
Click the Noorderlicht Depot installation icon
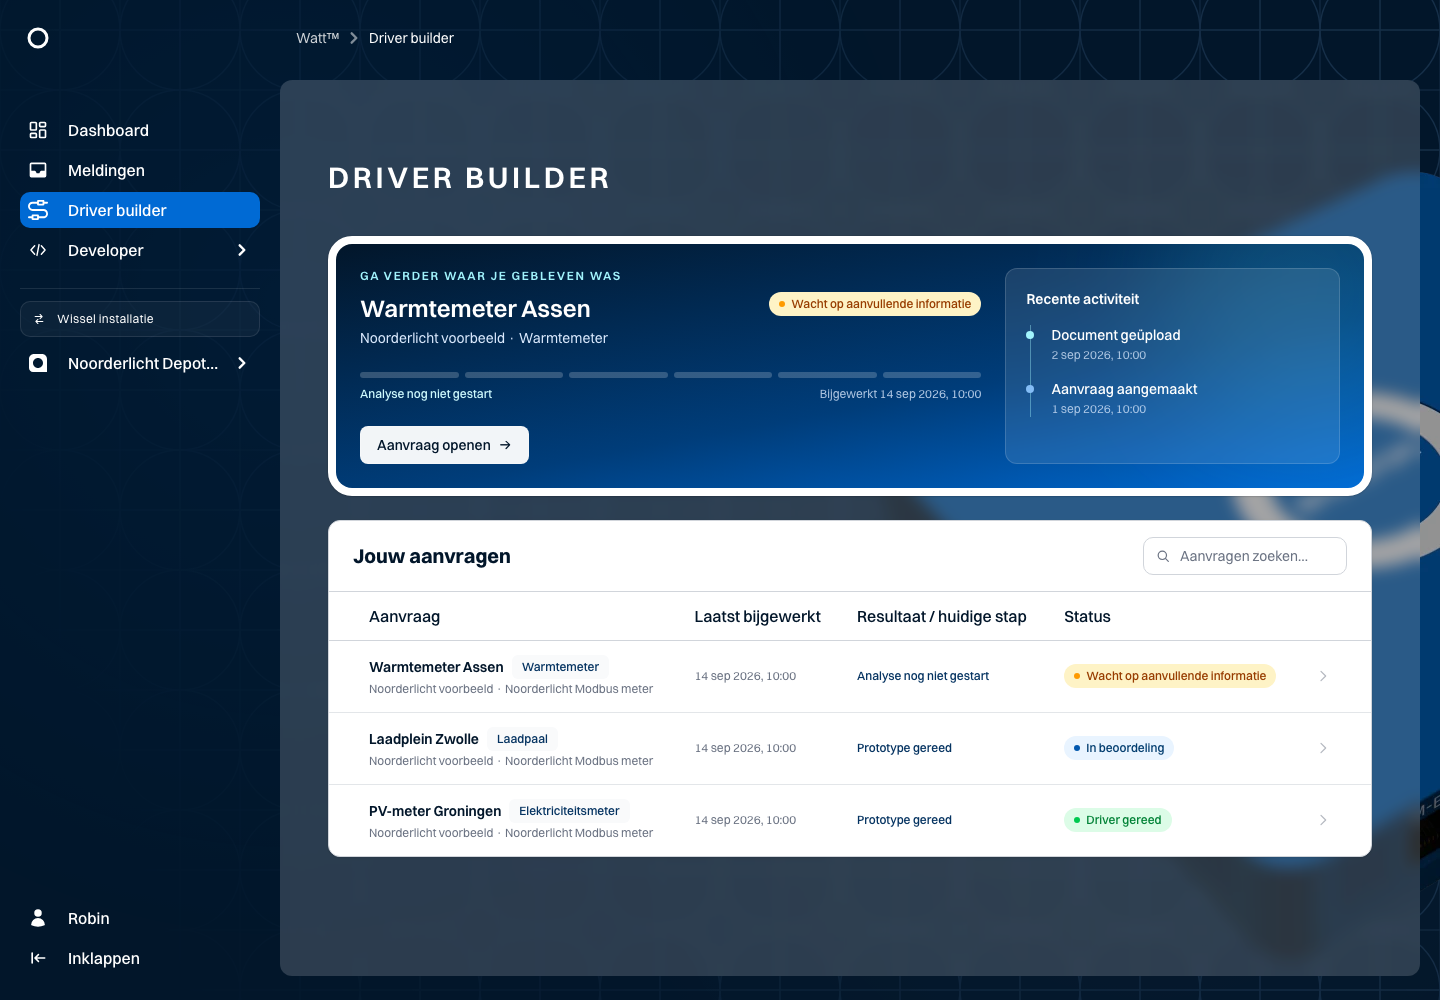click(38, 363)
